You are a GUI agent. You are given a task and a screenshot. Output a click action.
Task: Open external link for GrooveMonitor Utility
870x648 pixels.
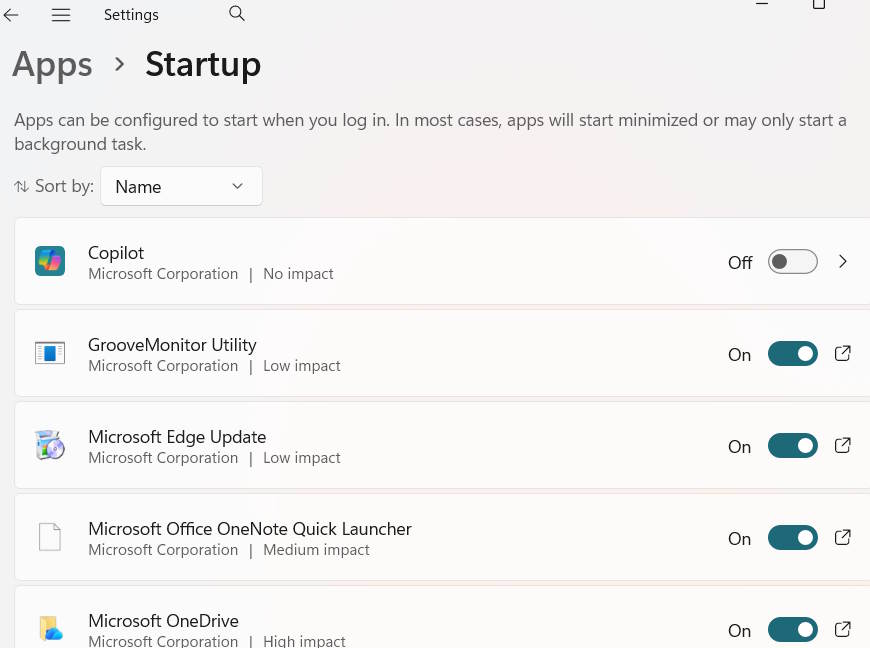pos(843,353)
